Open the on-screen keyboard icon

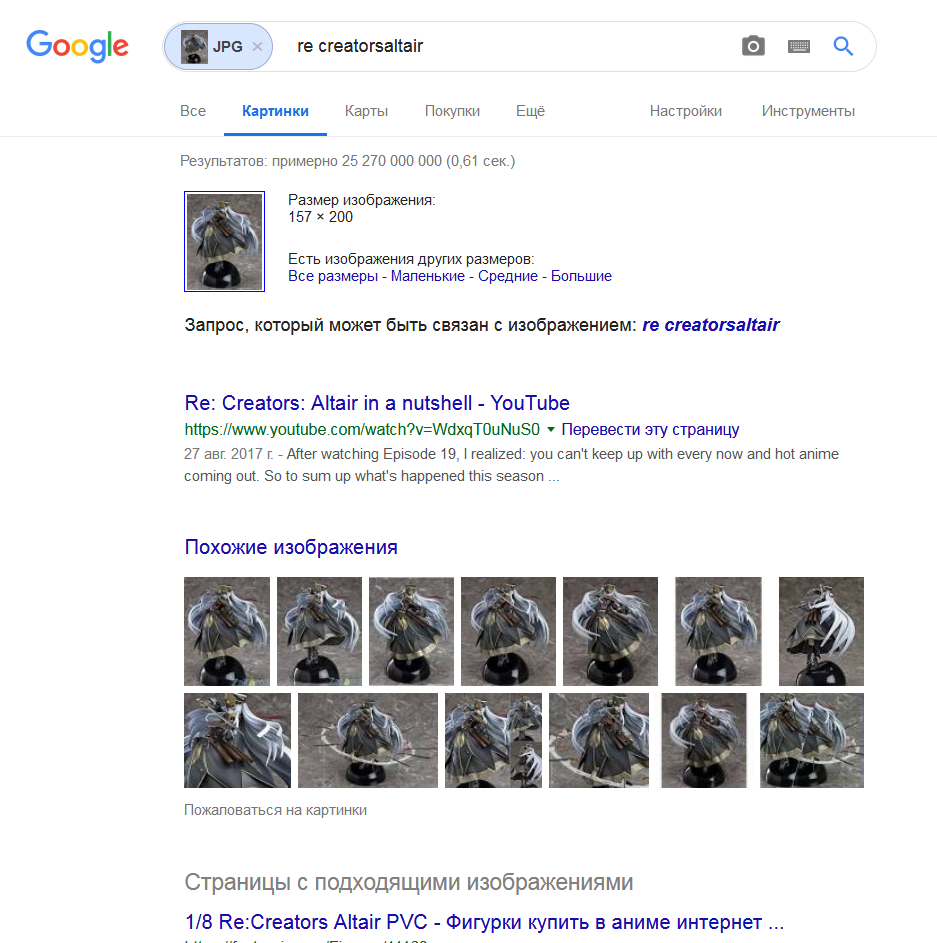click(x=799, y=46)
